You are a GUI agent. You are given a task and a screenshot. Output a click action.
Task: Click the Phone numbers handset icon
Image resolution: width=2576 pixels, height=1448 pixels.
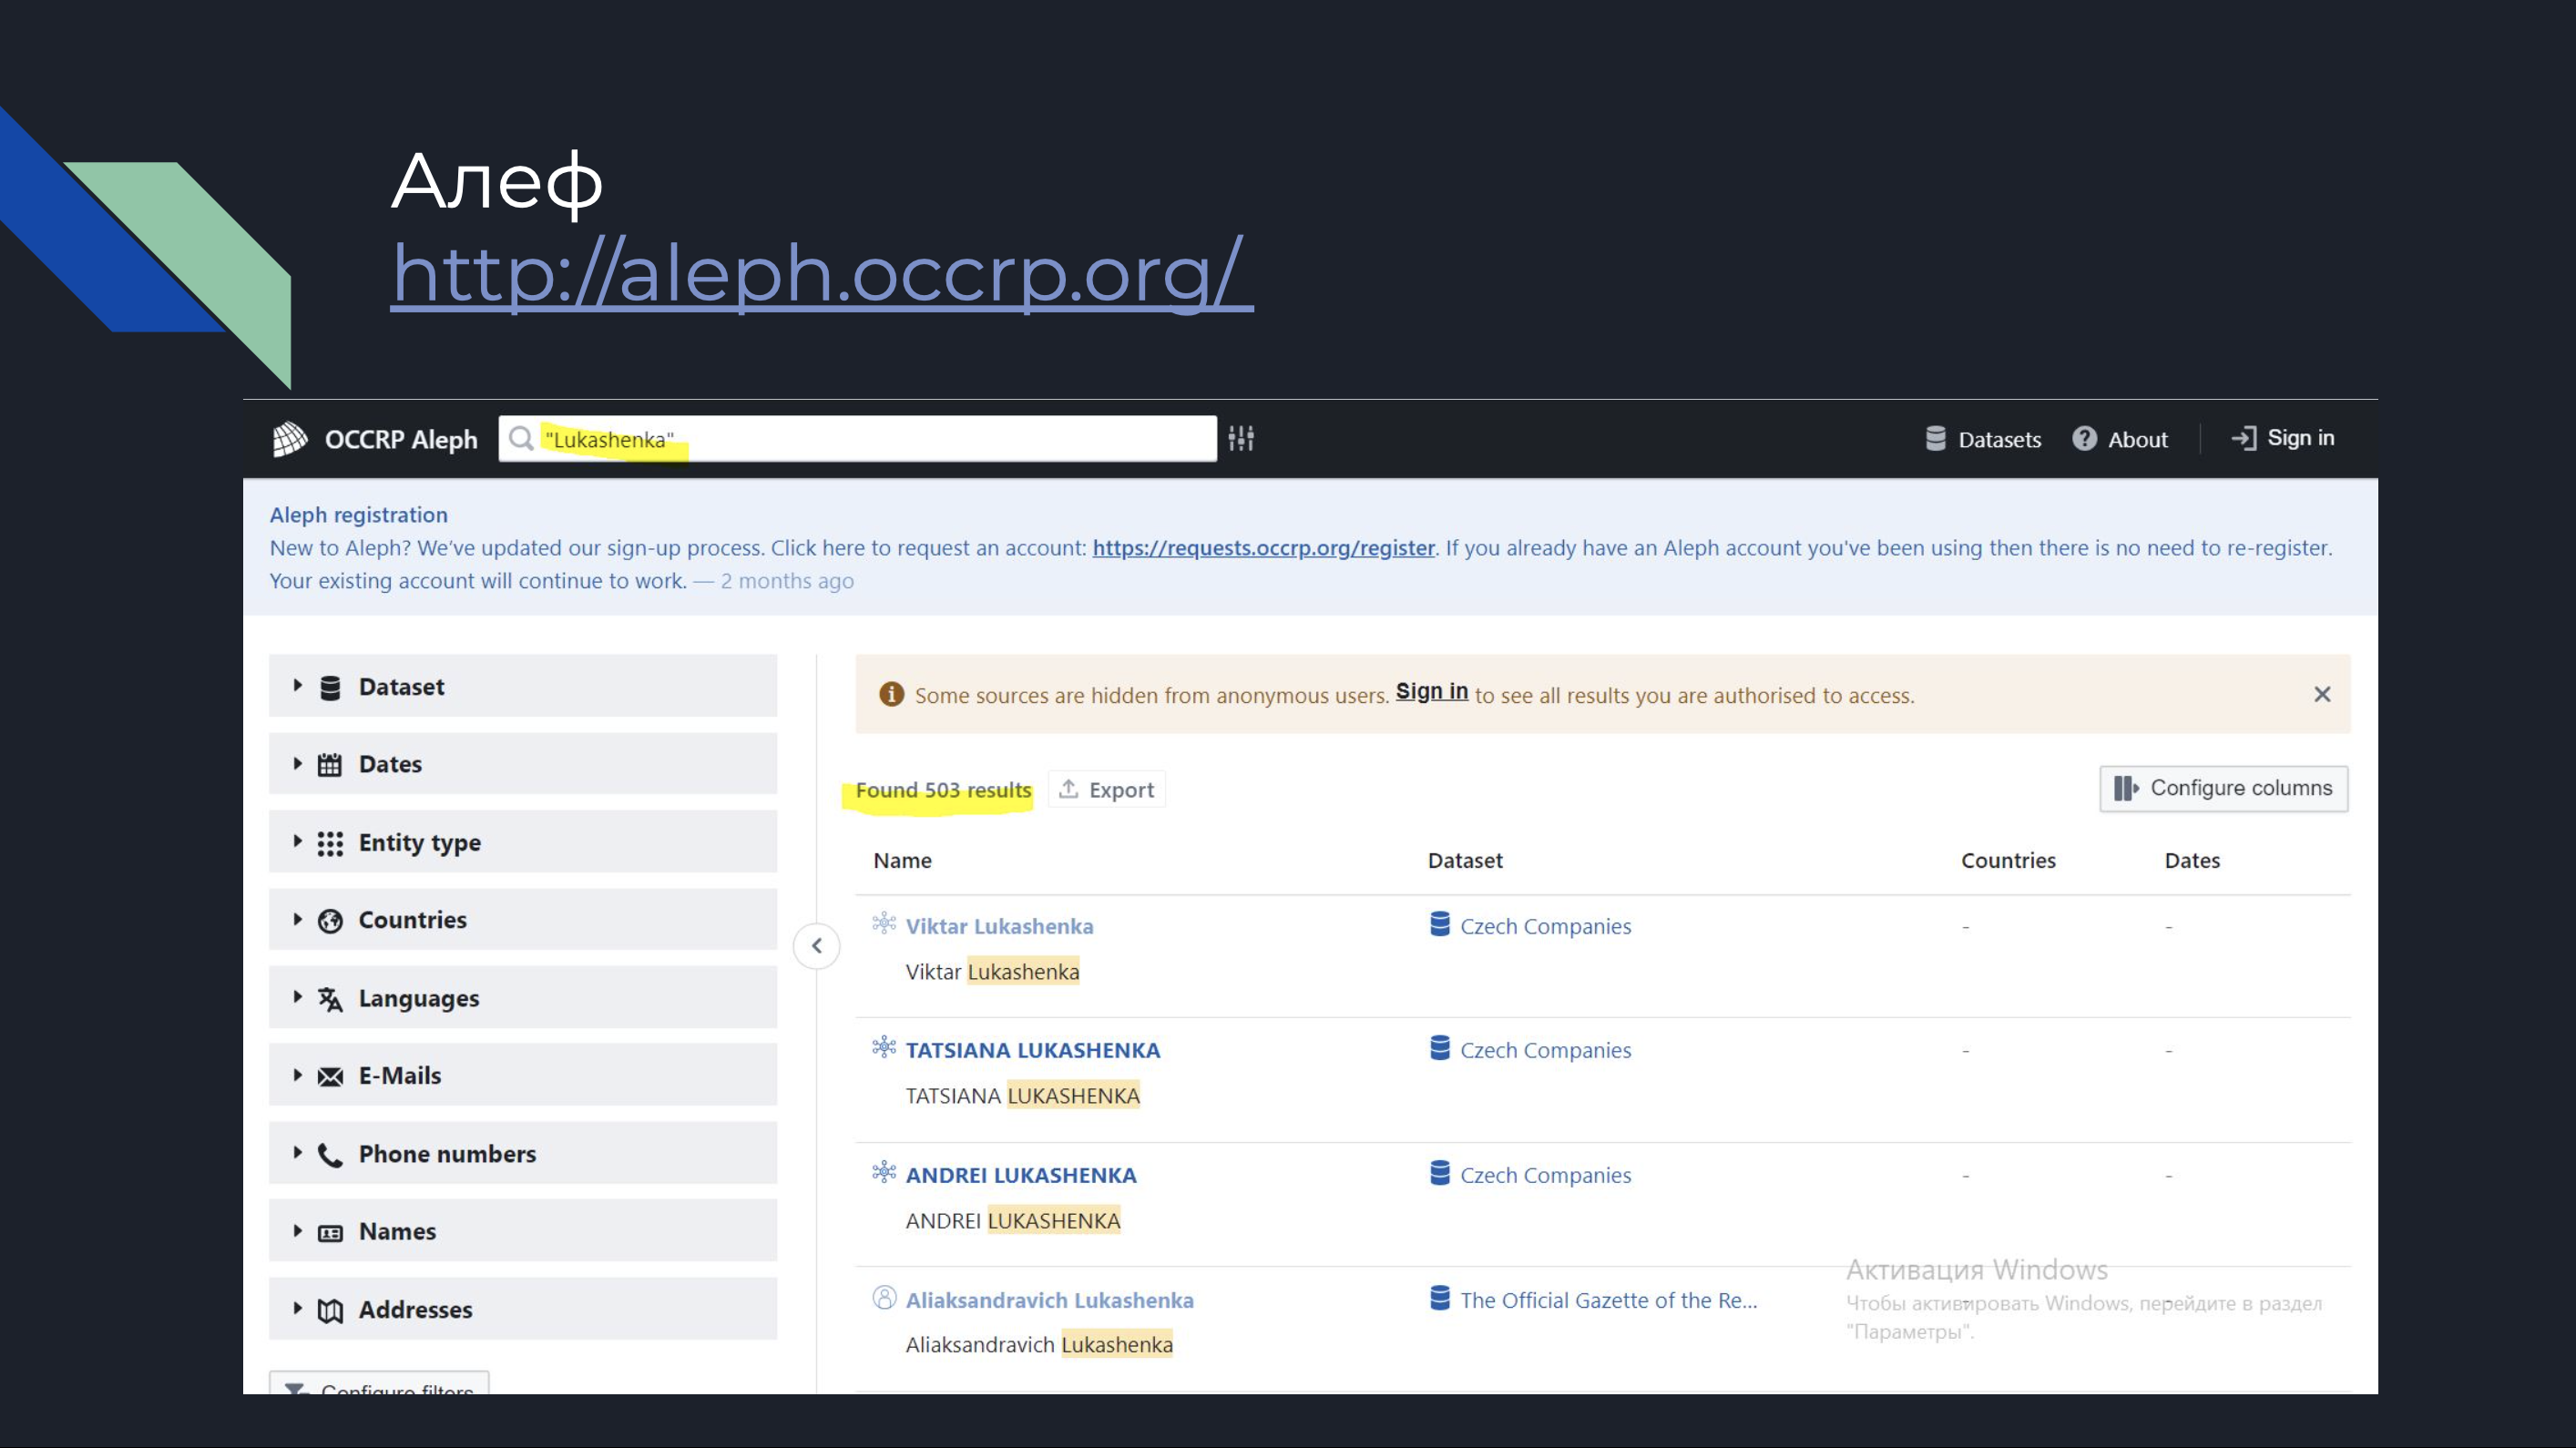coord(330,1155)
